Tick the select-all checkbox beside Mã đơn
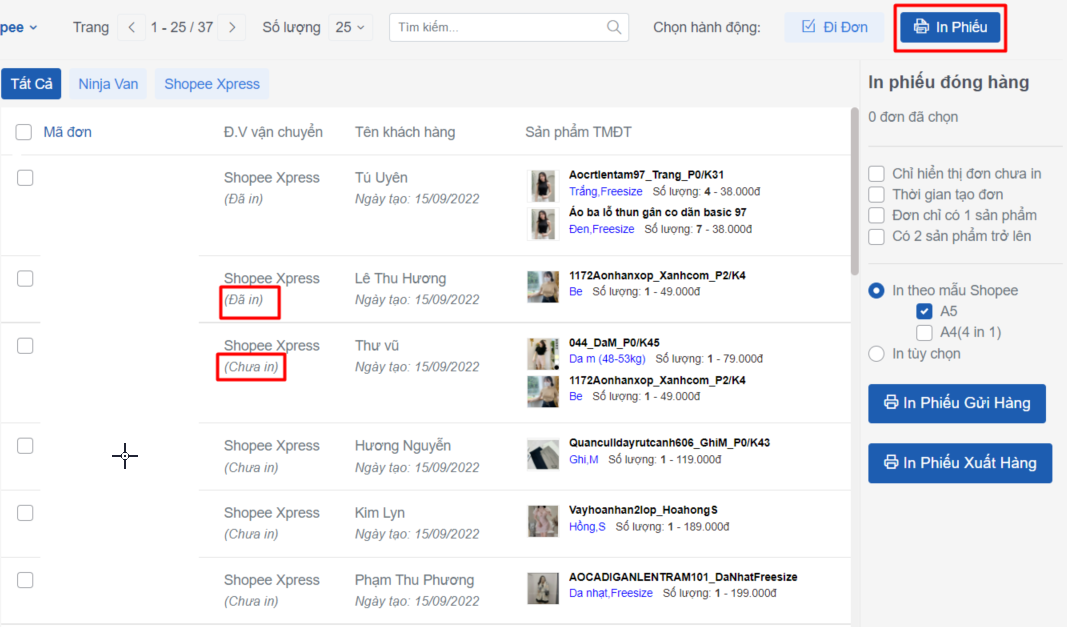The height and width of the screenshot is (627, 1067). (24, 132)
